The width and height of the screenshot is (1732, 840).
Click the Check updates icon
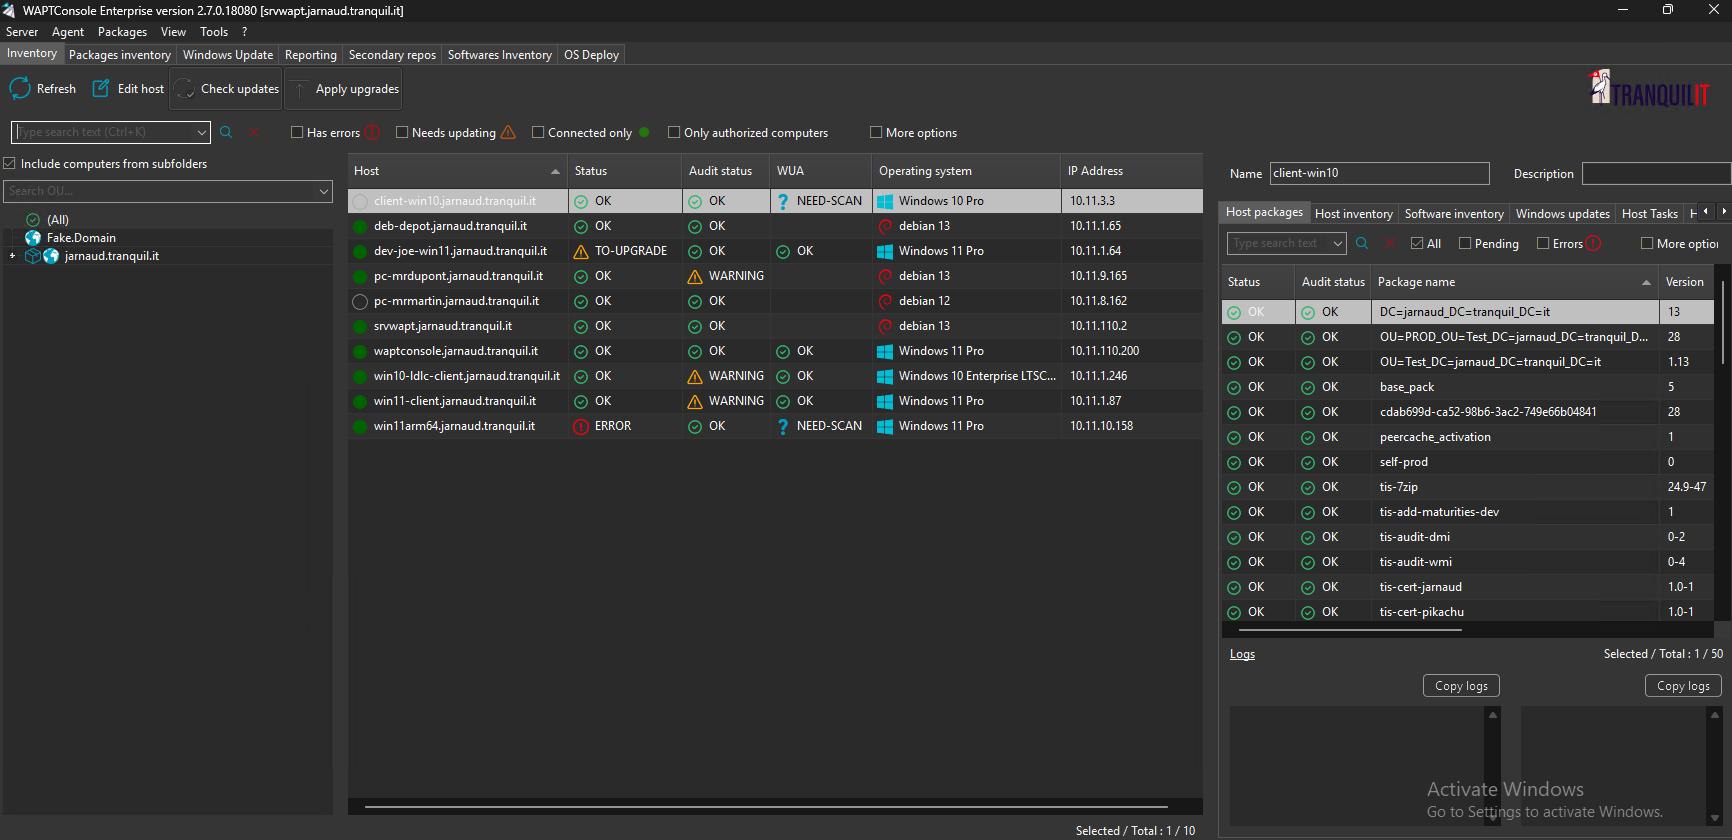[185, 89]
